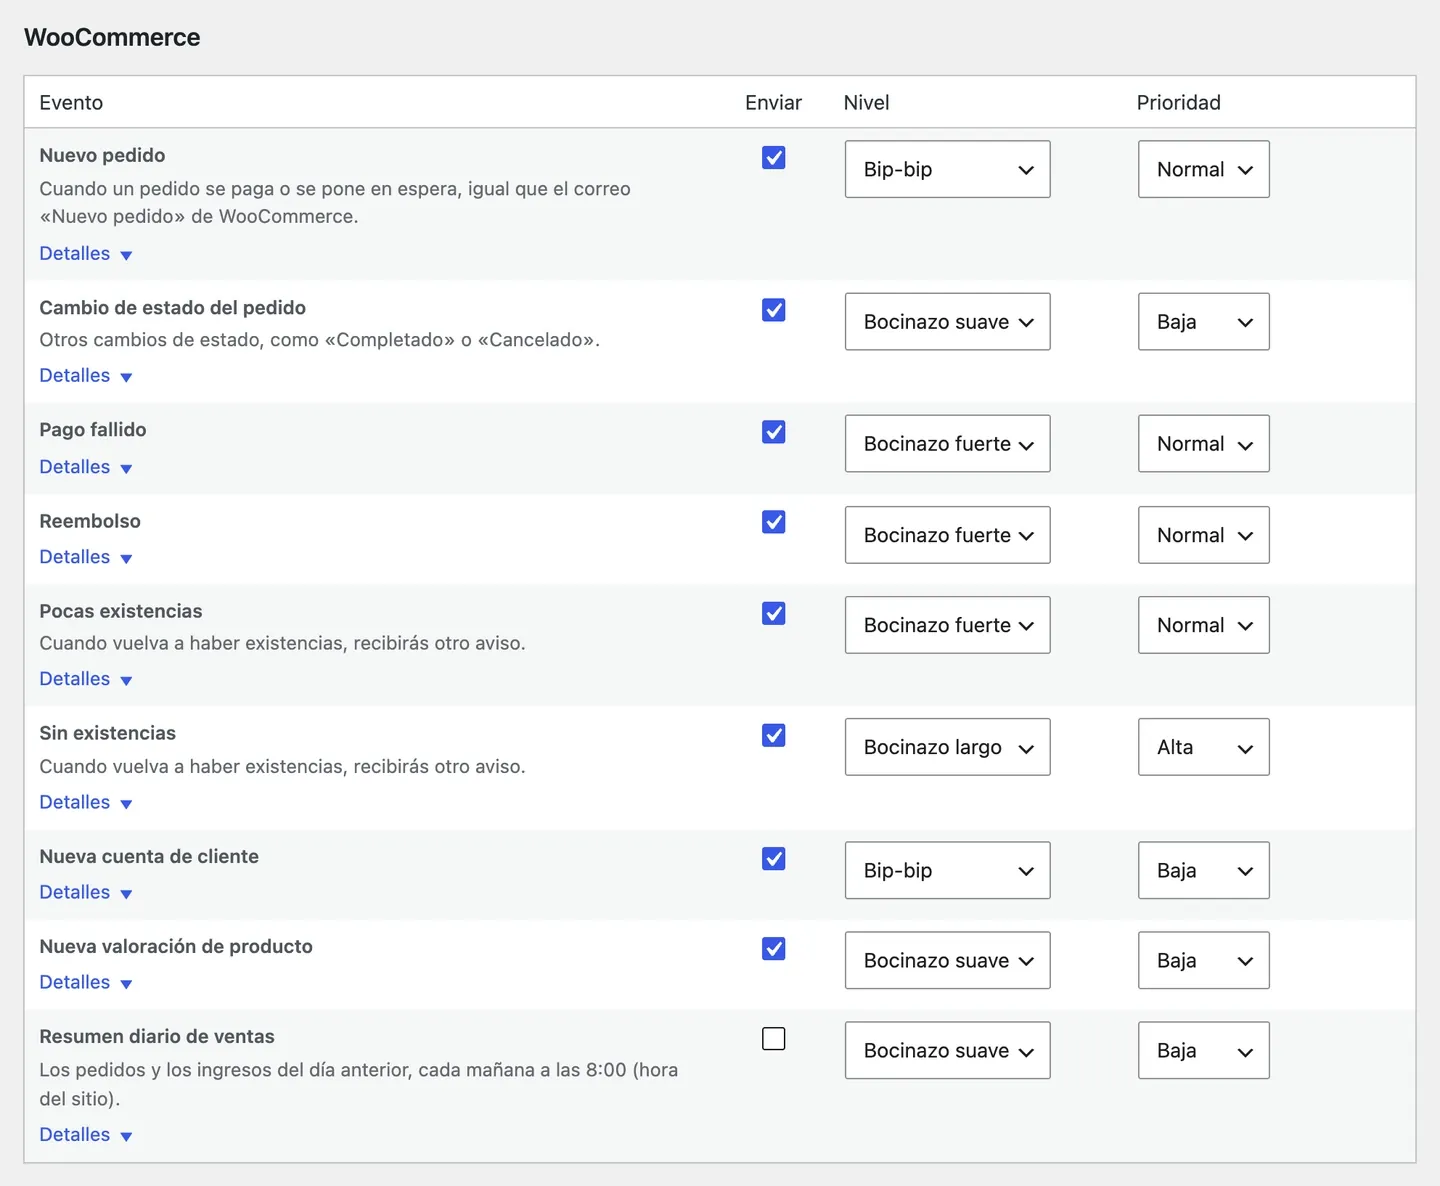The image size is (1440, 1186).
Task: Open Prioridad dropdown for Nuevo pedido
Action: coord(1203,169)
